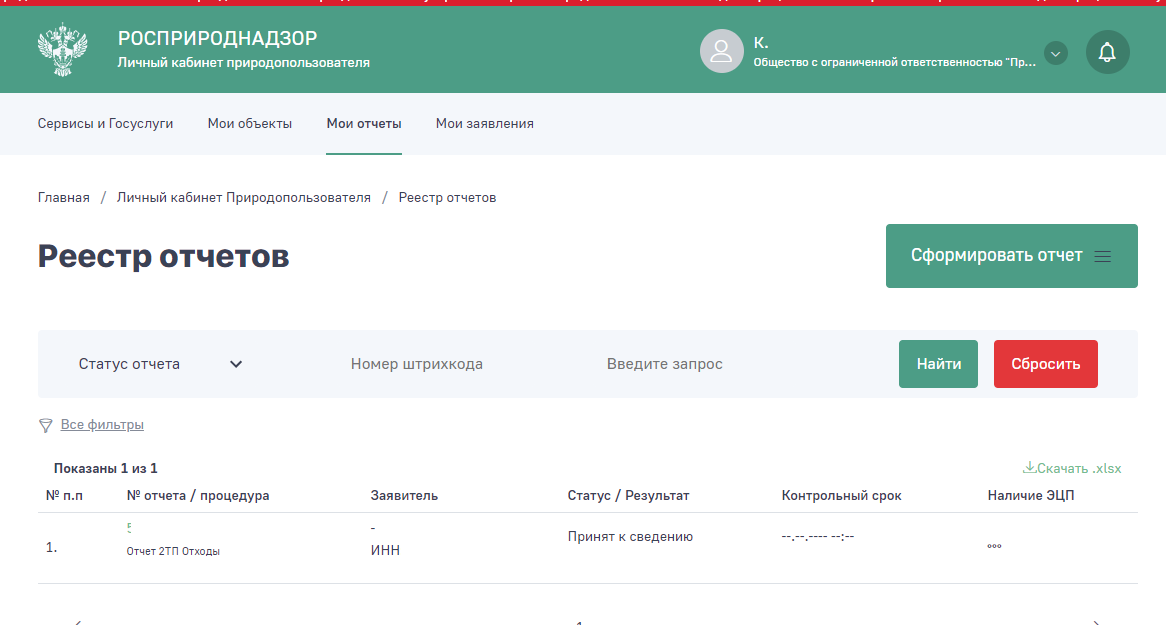Select the Мои отчеты tab
1166x625 pixels.
point(364,124)
